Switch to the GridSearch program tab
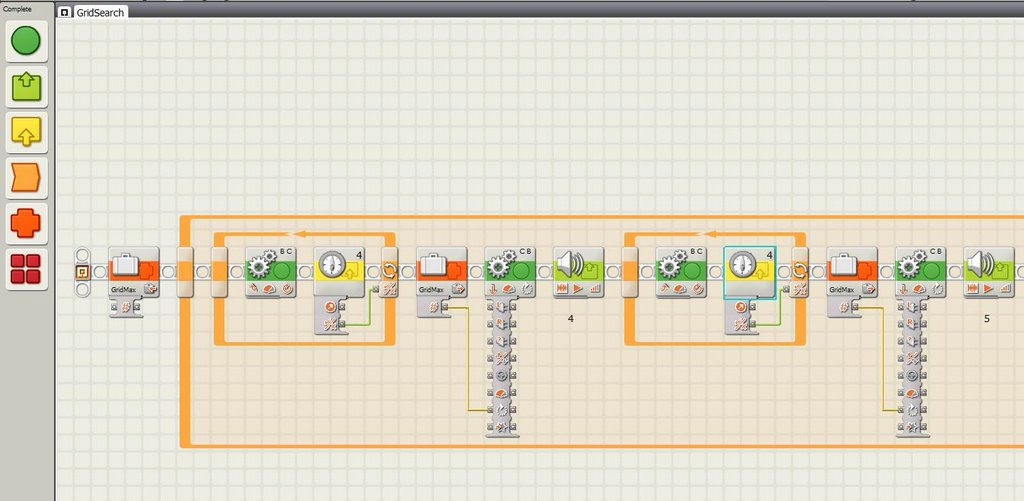This screenshot has width=1024, height=501. (100, 14)
